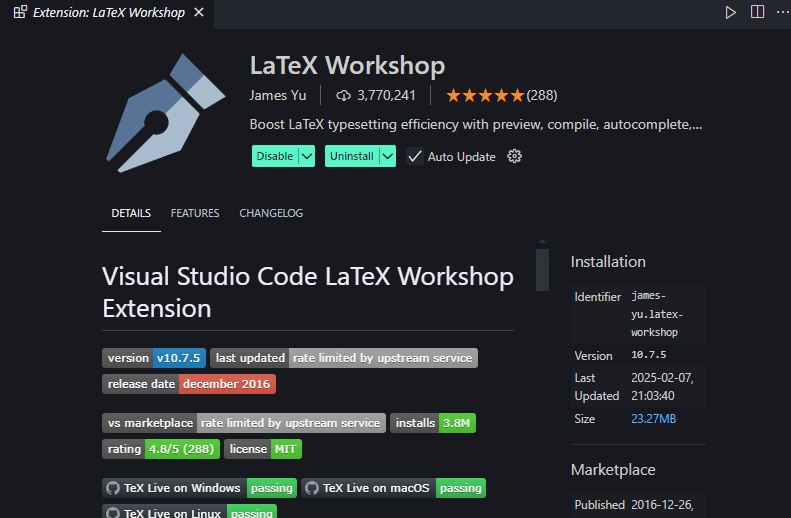
Task: Click the (288) ratings count
Action: pos(542,95)
